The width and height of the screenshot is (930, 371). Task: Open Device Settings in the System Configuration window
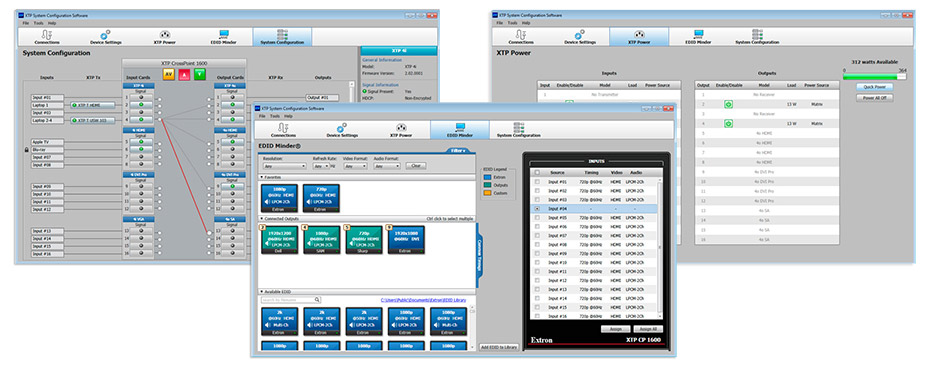106,37
